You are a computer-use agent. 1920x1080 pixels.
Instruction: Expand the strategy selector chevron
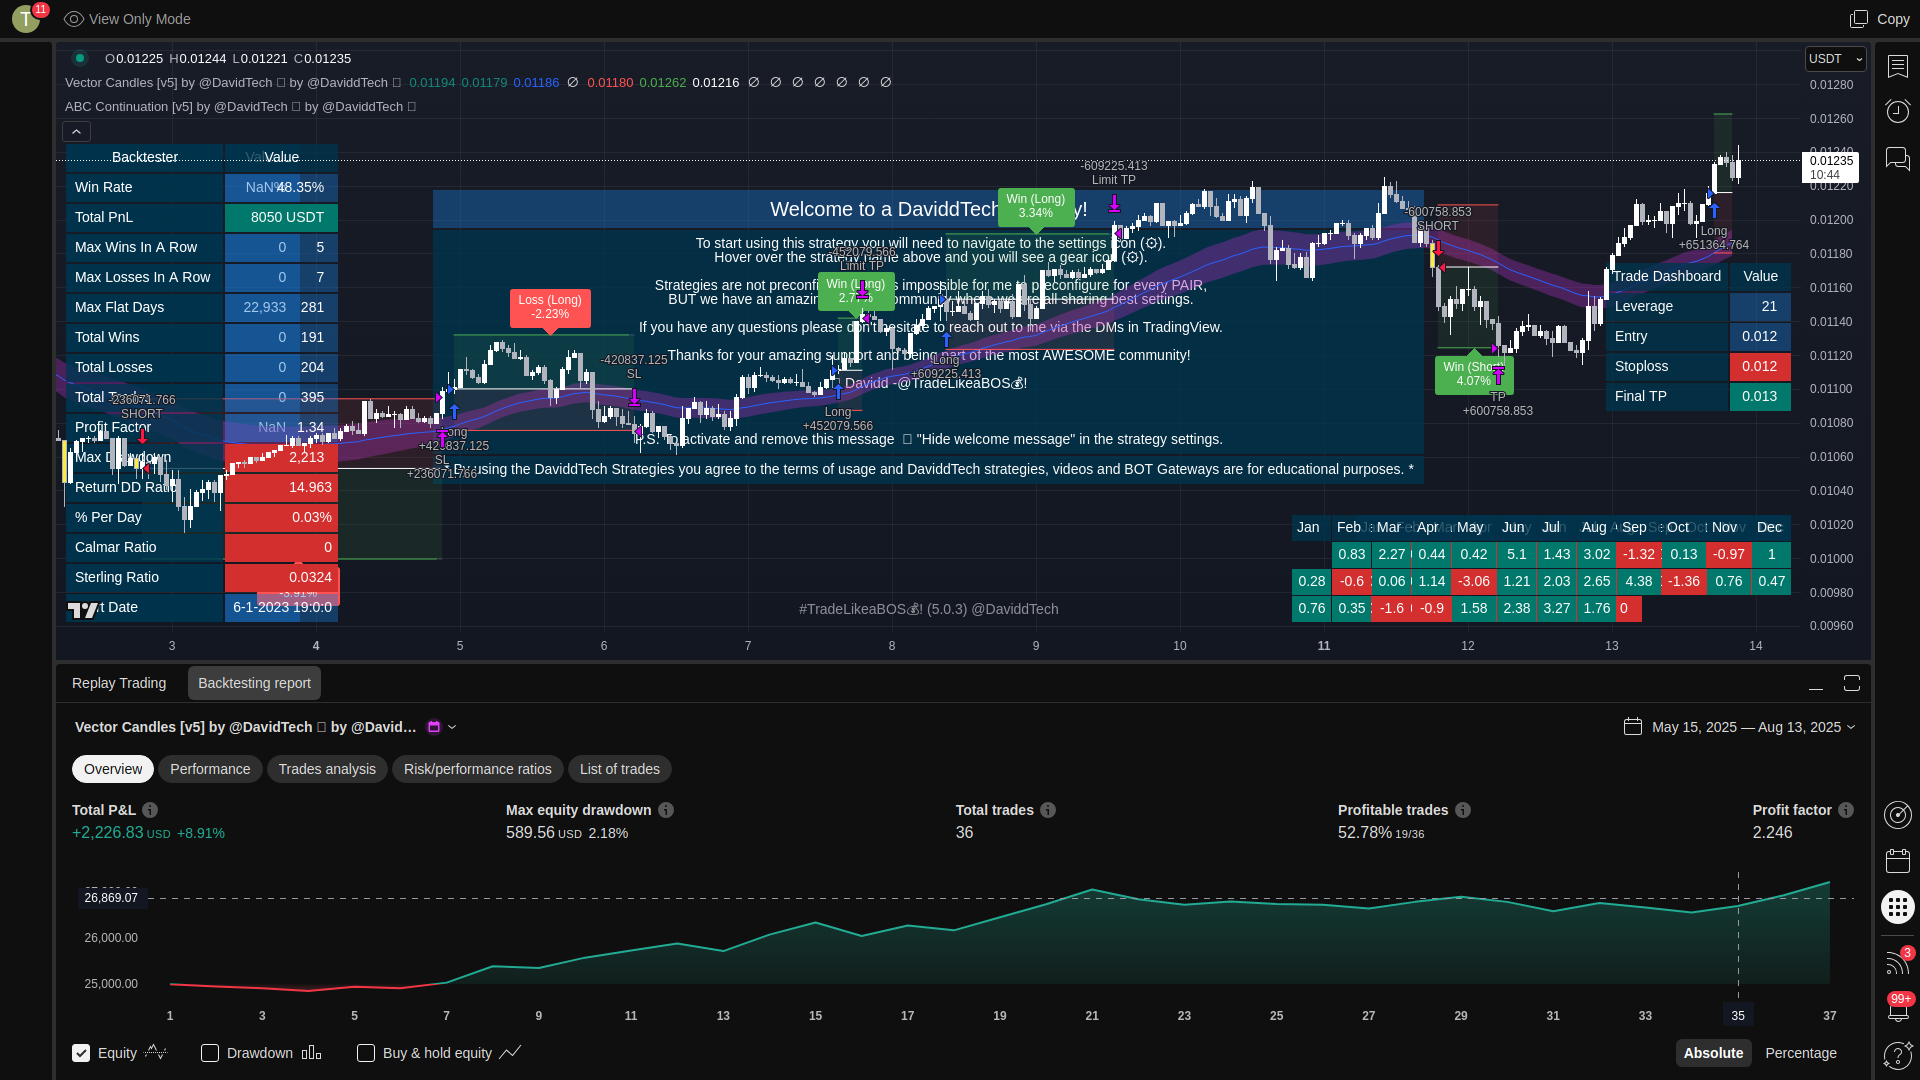(x=452, y=727)
